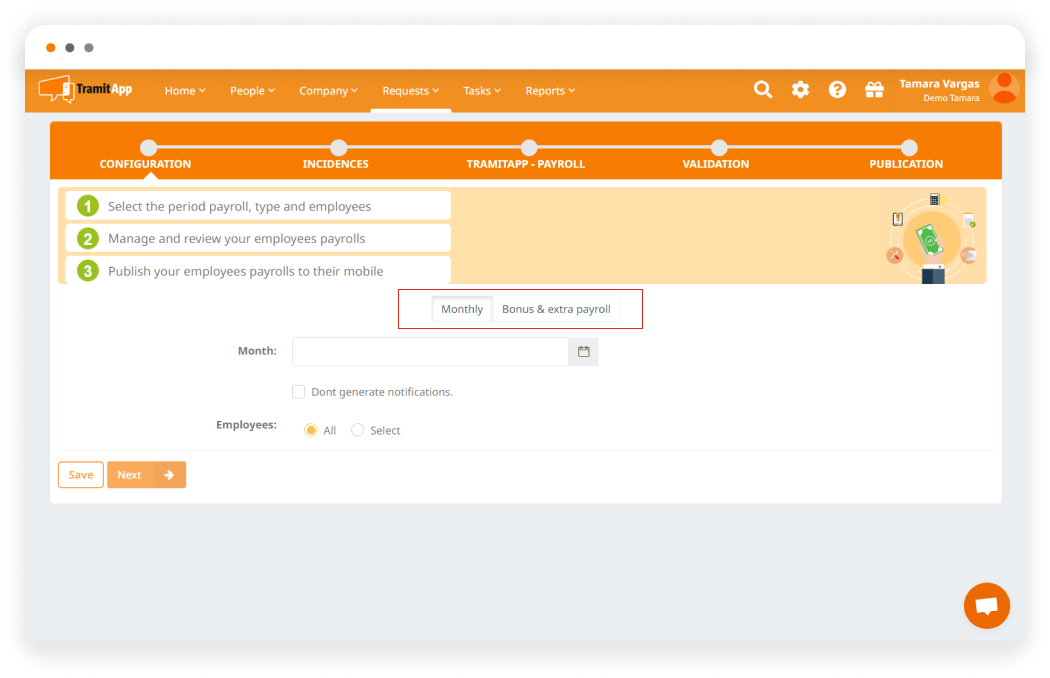Screen dimensions: 1050x678
Task: Open the orange chat support bubble
Action: pyautogui.click(x=986, y=606)
